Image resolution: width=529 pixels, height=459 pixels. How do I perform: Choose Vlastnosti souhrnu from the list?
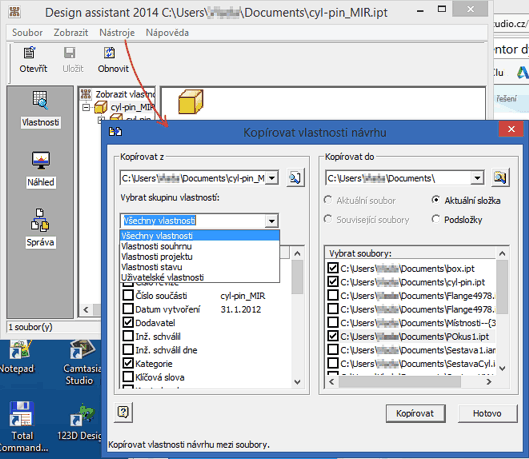pyautogui.click(x=200, y=246)
